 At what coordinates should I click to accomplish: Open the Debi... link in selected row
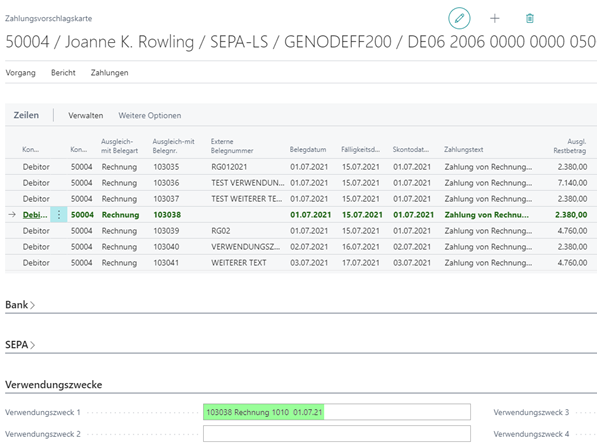pyautogui.click(x=35, y=215)
